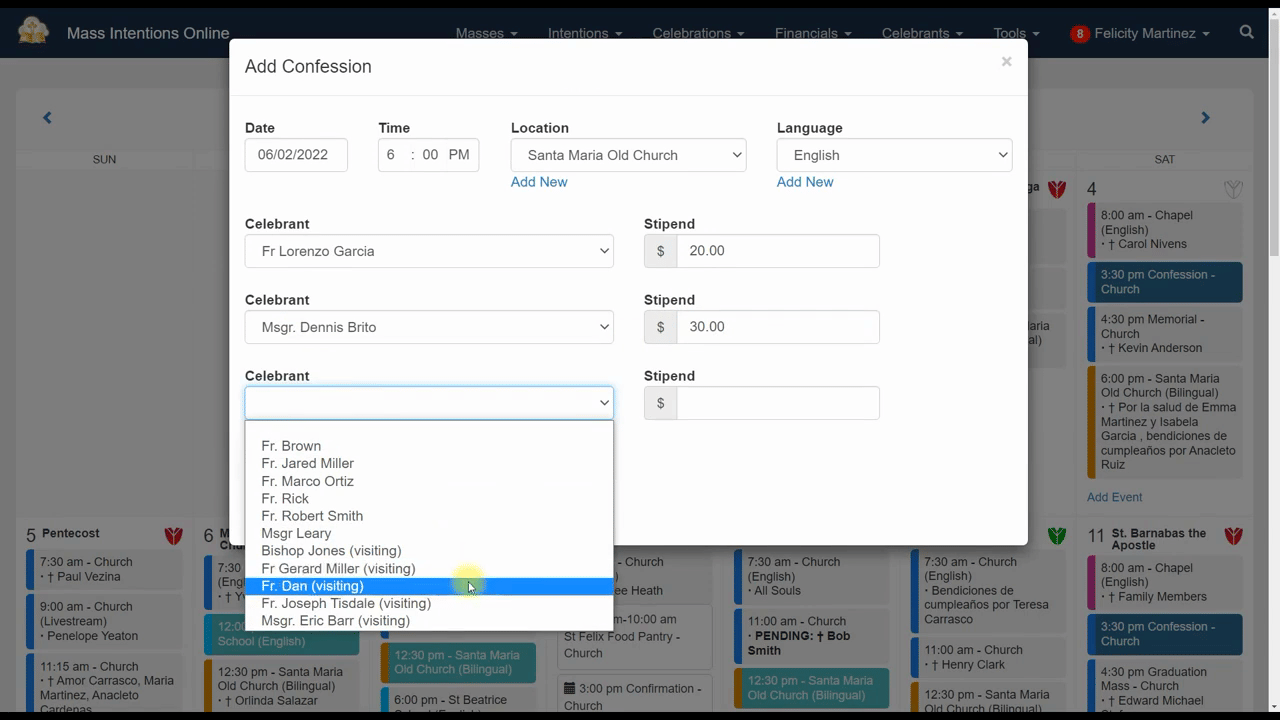The height and width of the screenshot is (720, 1280).
Task: Open 4:30 pm Graduation Mass event
Action: click(x=1165, y=686)
